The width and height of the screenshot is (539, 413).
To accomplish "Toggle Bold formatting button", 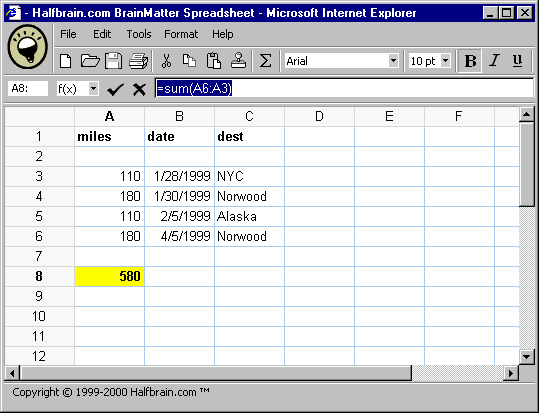I will pos(470,61).
